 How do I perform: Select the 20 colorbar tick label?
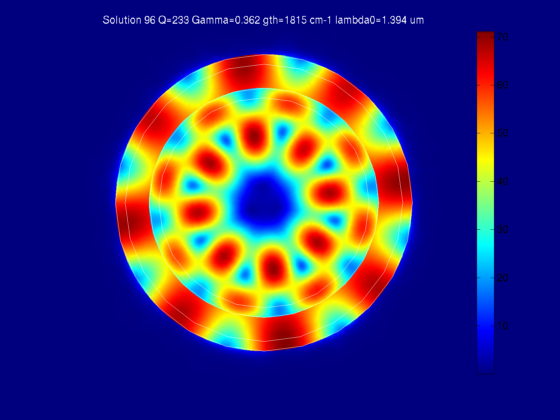tap(502, 278)
